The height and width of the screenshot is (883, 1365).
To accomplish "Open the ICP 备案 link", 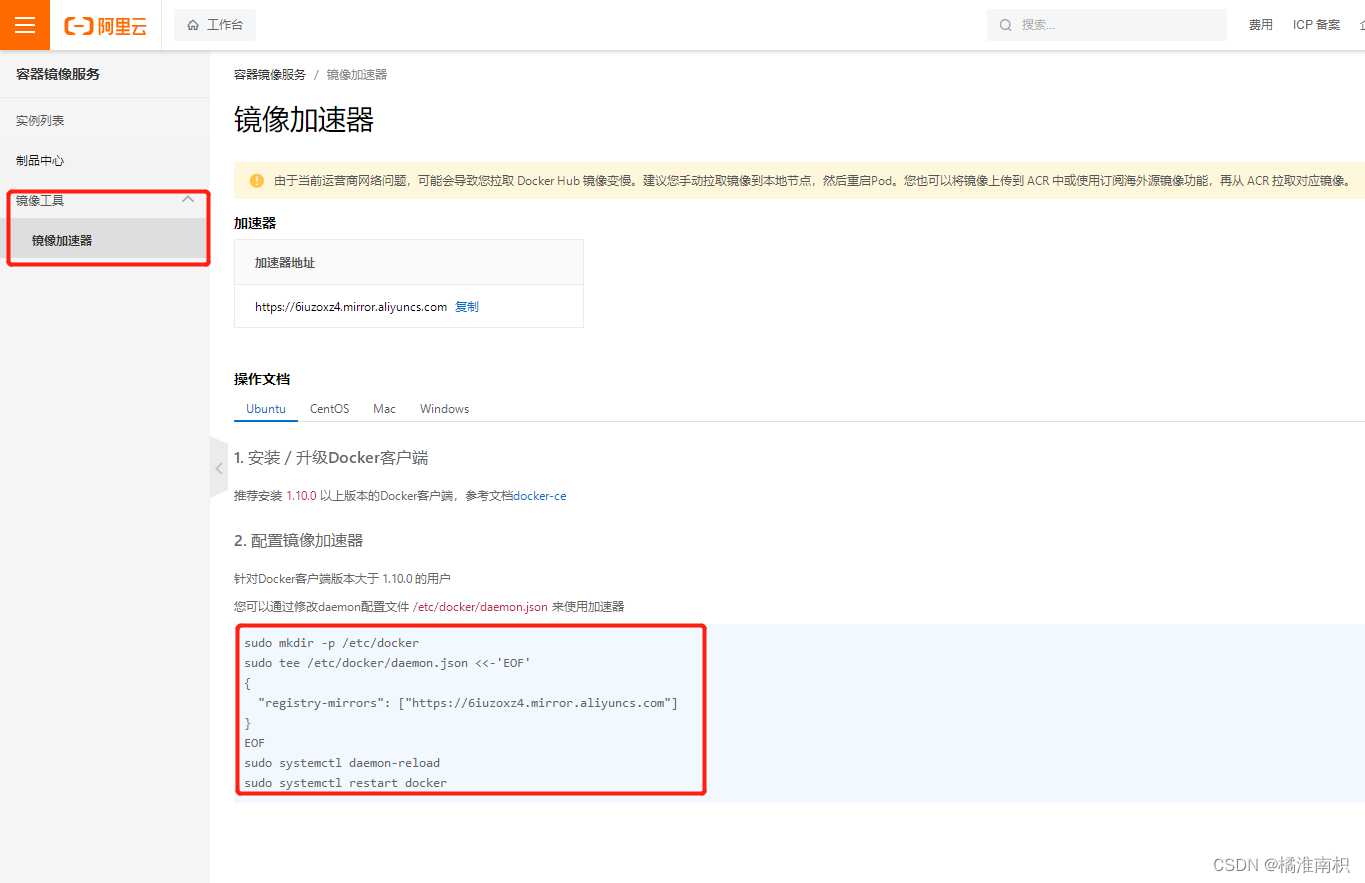I will 1316,25.
